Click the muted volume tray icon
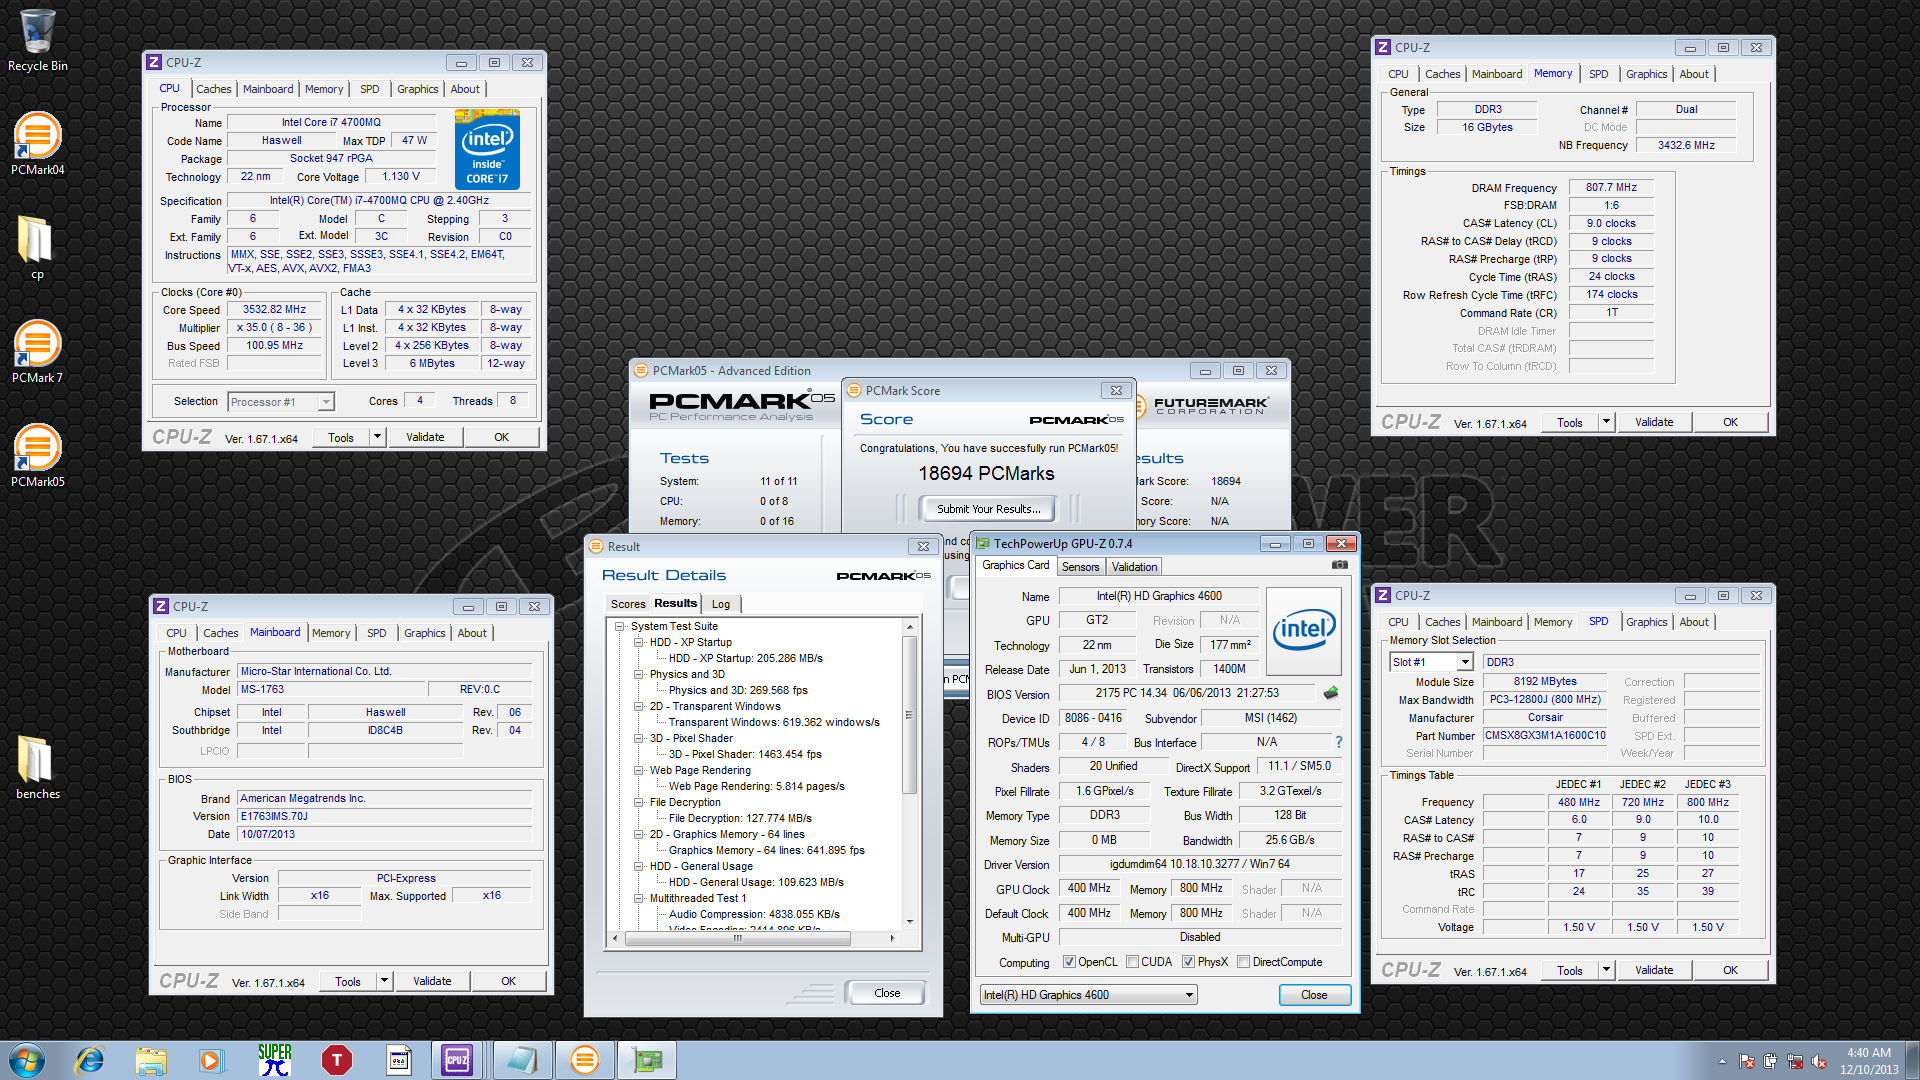Viewport: 1920px width, 1080px height. (x=1818, y=1062)
